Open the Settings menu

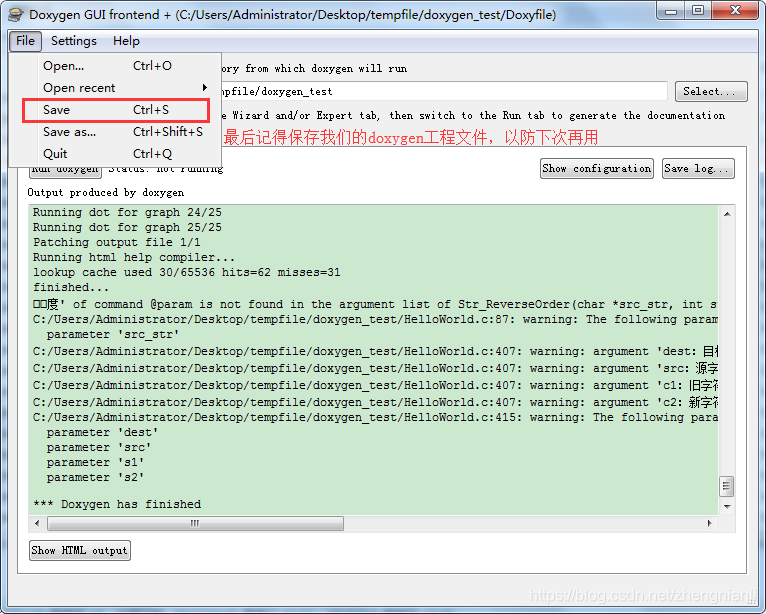[x=74, y=41]
